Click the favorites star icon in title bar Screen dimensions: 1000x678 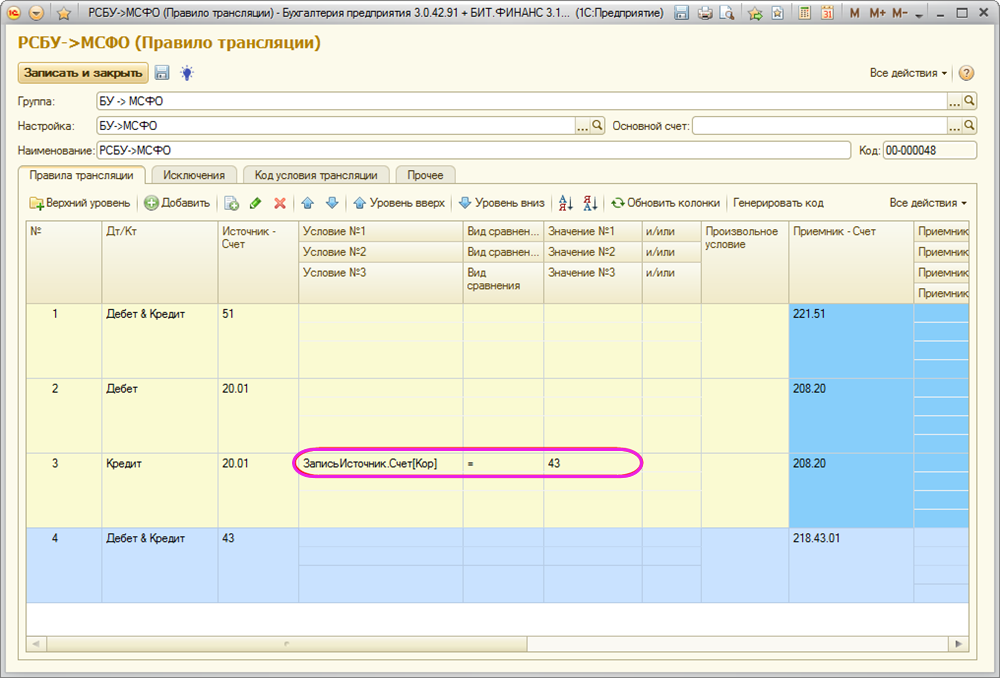[64, 13]
